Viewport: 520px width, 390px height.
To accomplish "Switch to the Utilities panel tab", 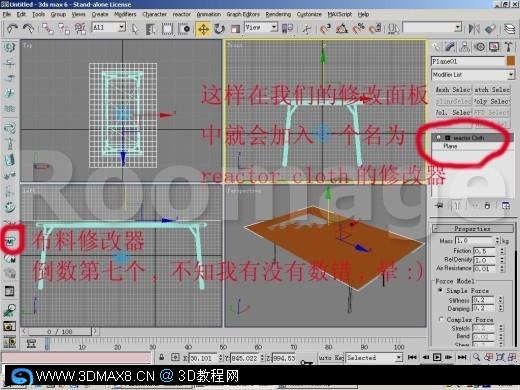I will 508,47.
